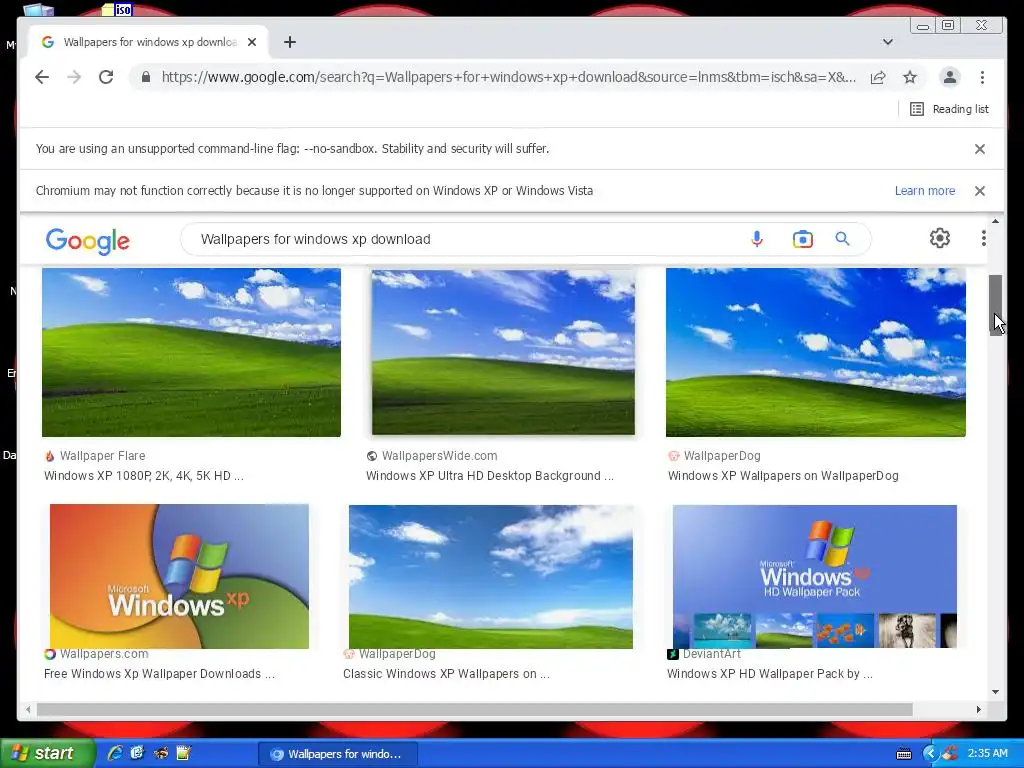Click 'Classic Windows XP Wallpapers on' title
This screenshot has height=768, width=1024.
pyautogui.click(x=447, y=674)
